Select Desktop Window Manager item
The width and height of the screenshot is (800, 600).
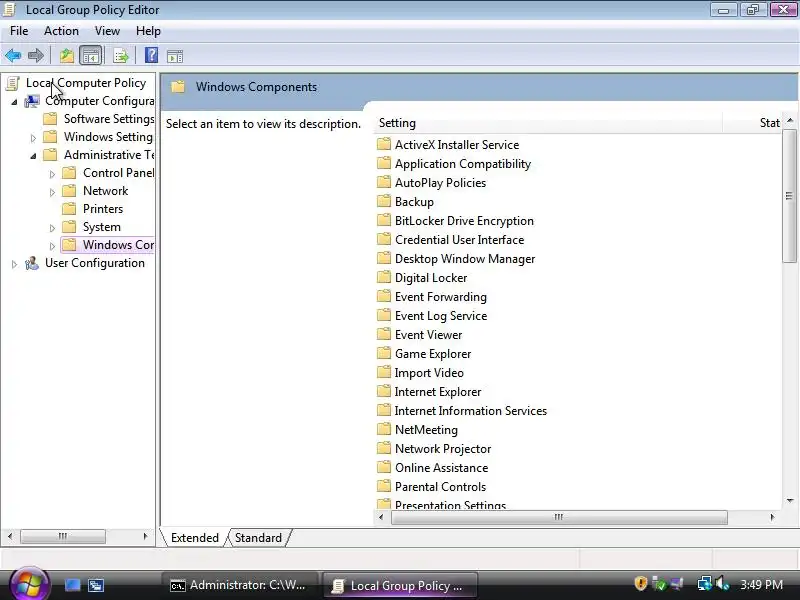[465, 259]
